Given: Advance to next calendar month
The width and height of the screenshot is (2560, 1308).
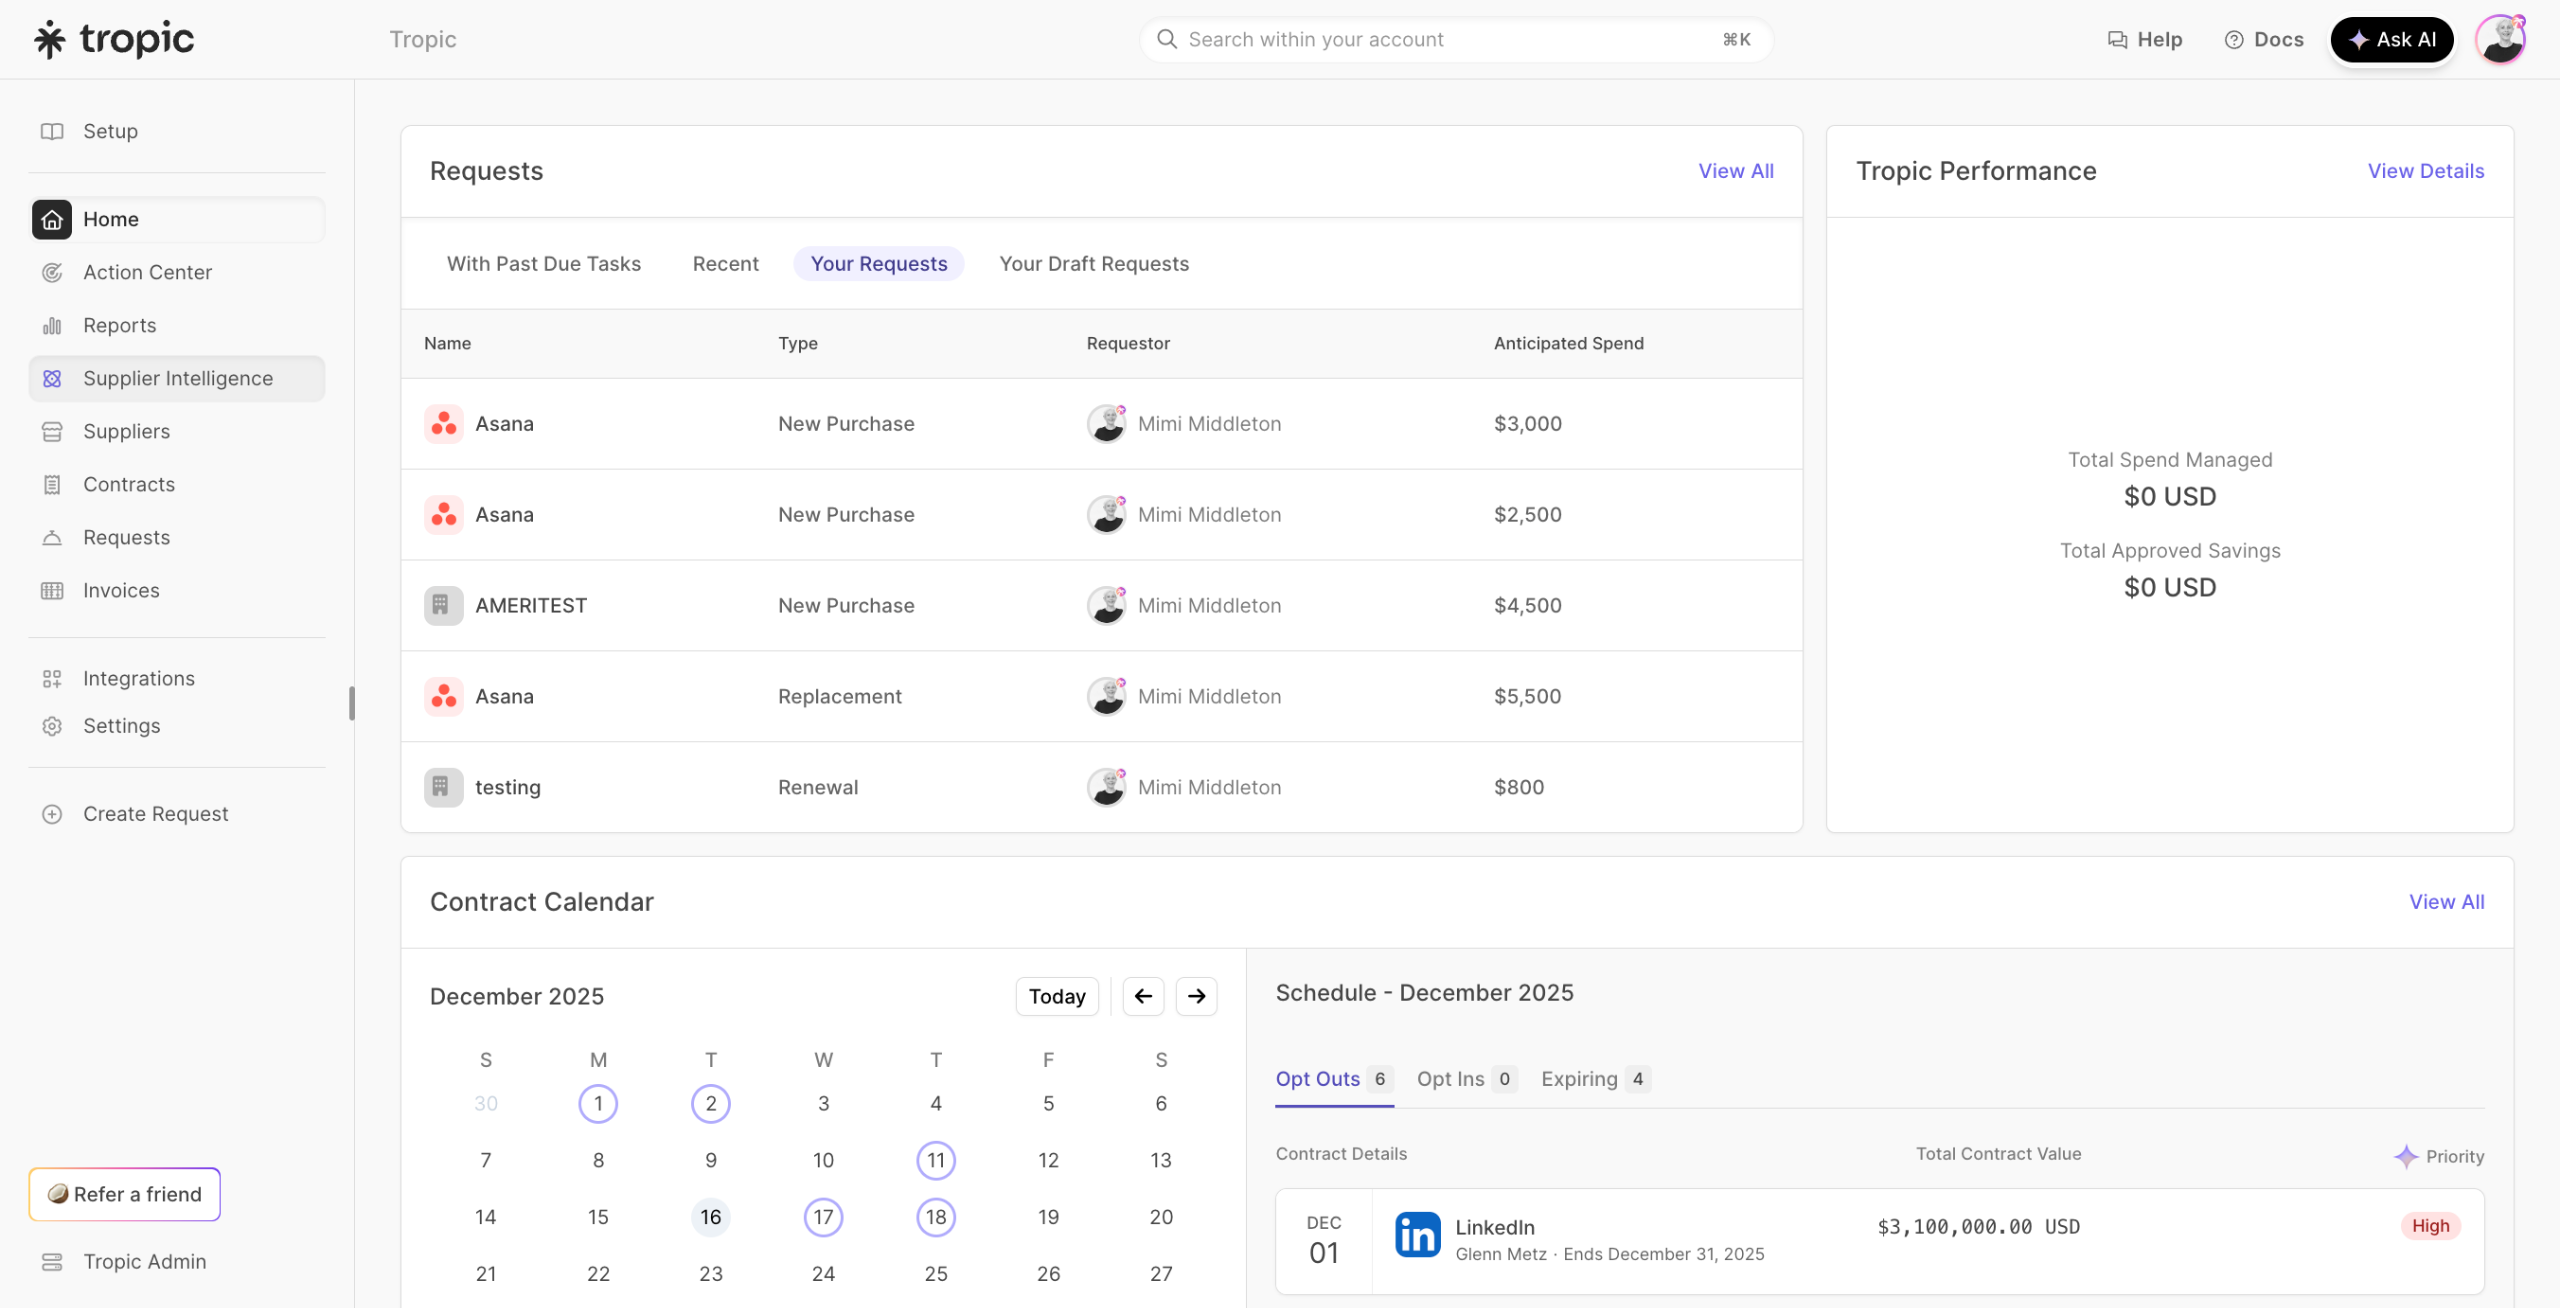Looking at the screenshot, I should 1196,996.
